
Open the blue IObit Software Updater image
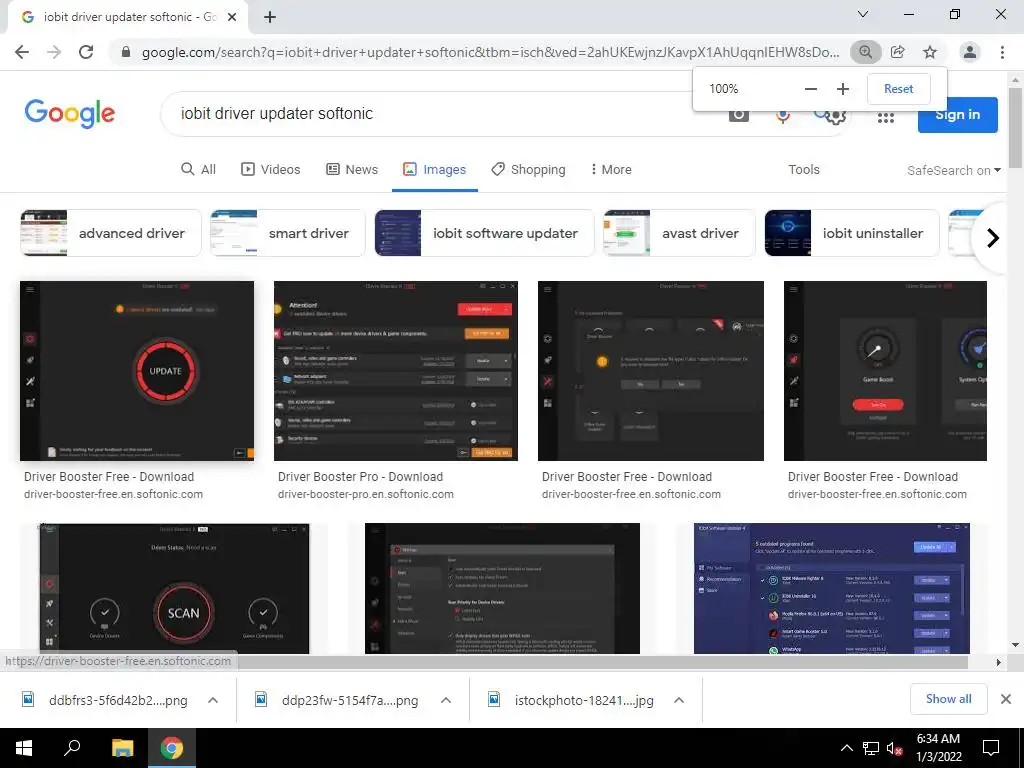click(831, 588)
